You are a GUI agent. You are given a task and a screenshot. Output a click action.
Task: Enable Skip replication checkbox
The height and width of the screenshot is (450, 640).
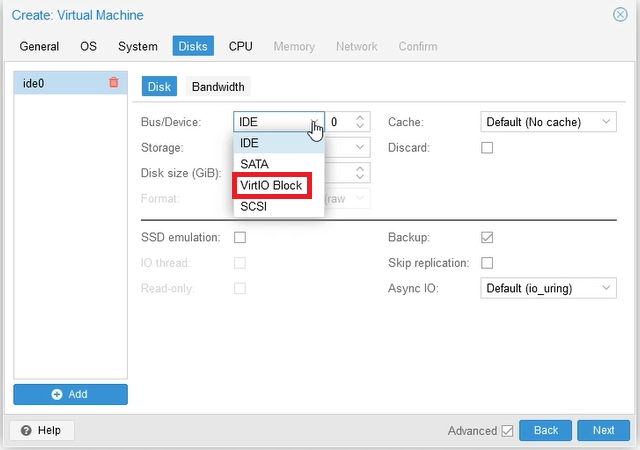(487, 263)
